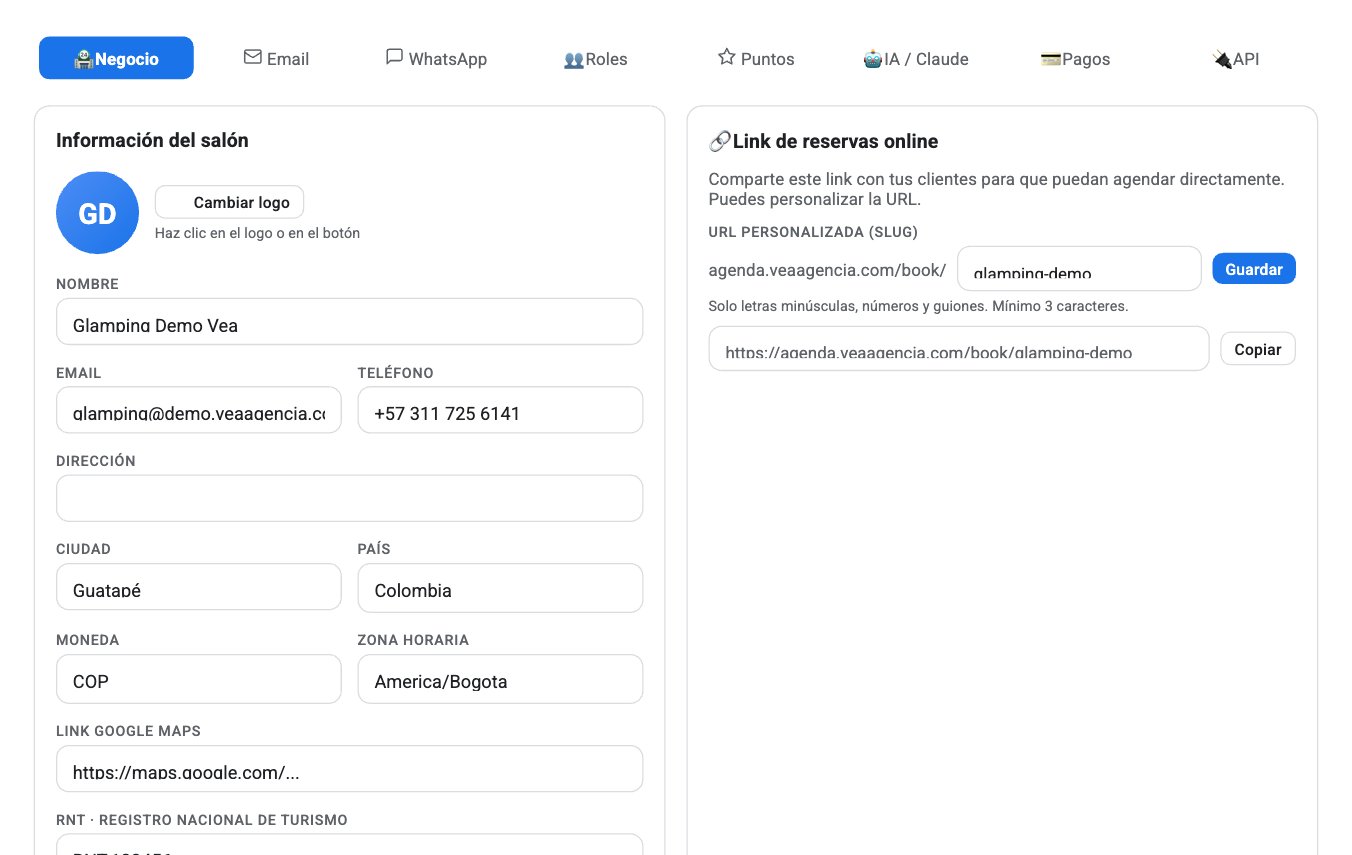
Task: Click the "Información del salón" heading
Action: pos(152,140)
